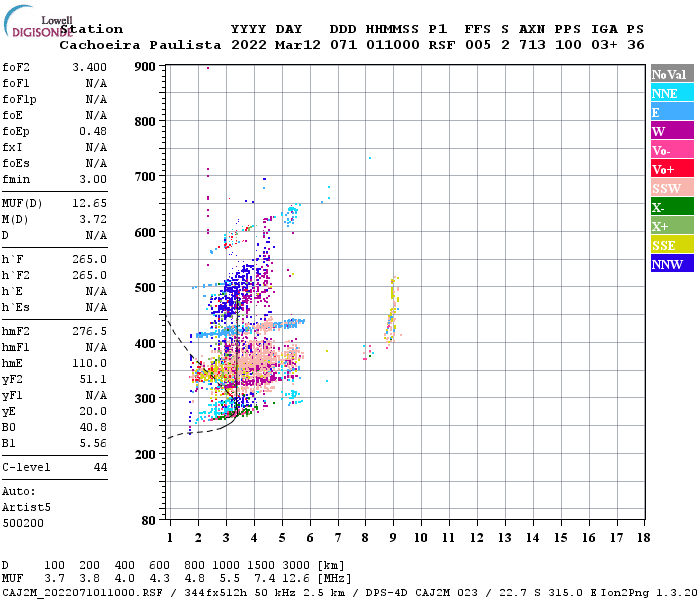
Task: Click the 900 km height axis label
Action: tap(145, 67)
